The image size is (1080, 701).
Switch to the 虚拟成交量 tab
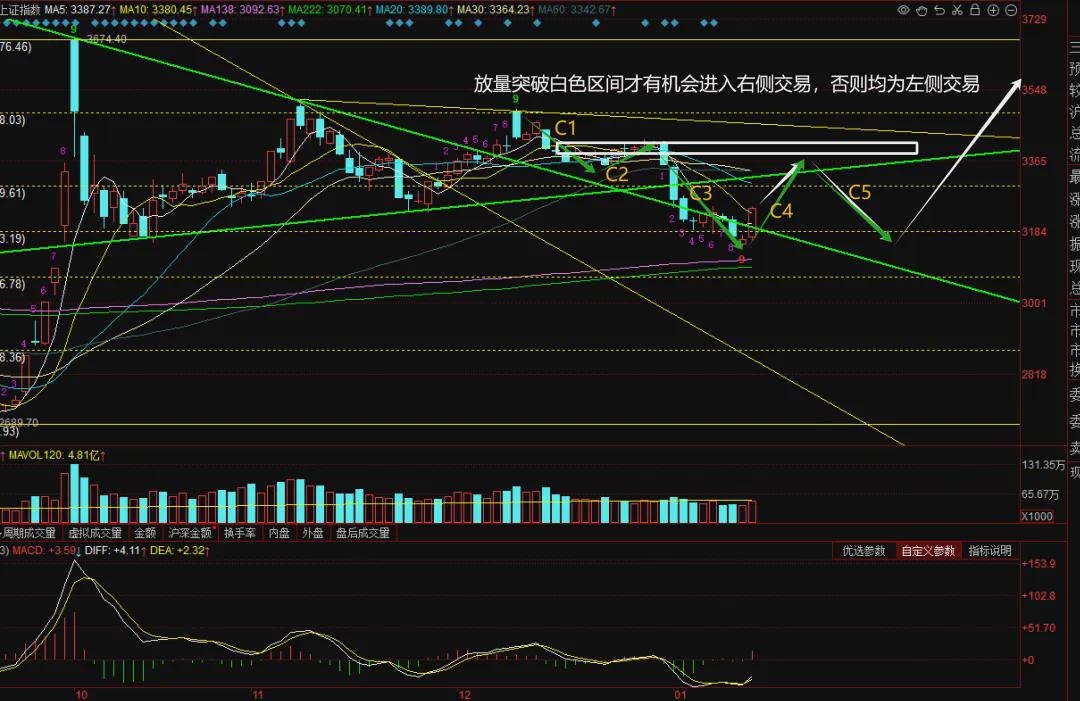point(95,533)
